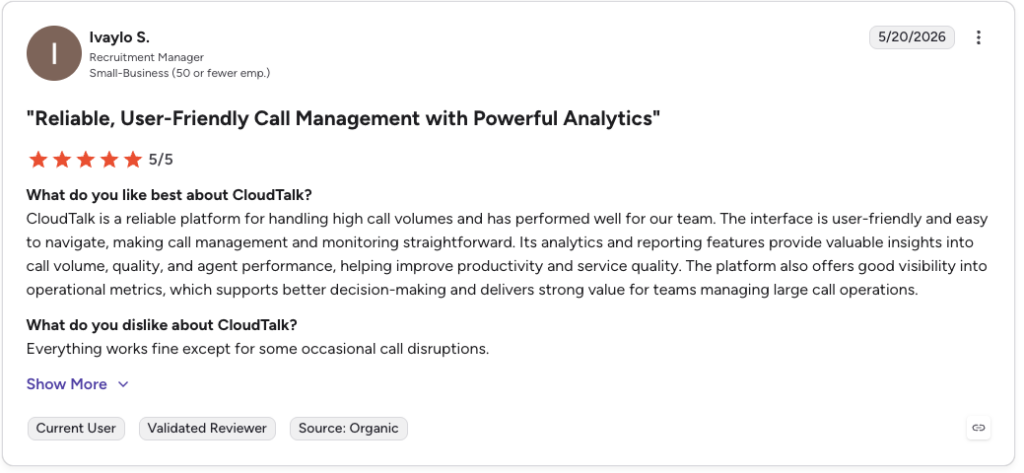Click the review title about Call Management
The width and height of the screenshot is (1024, 473).
(x=344, y=119)
